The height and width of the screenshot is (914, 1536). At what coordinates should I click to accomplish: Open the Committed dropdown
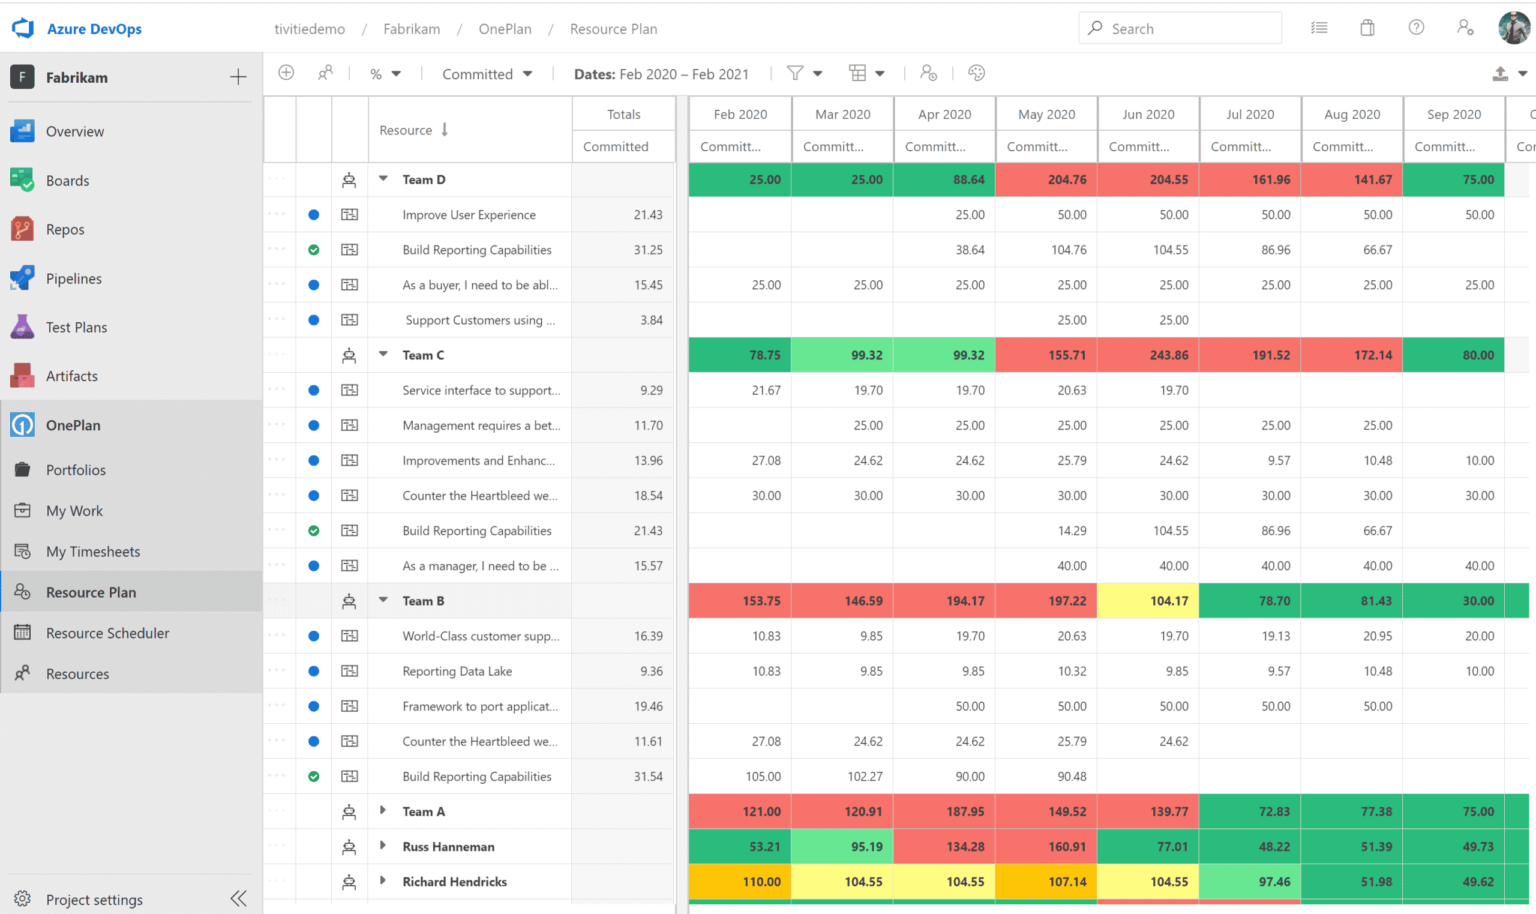click(487, 74)
